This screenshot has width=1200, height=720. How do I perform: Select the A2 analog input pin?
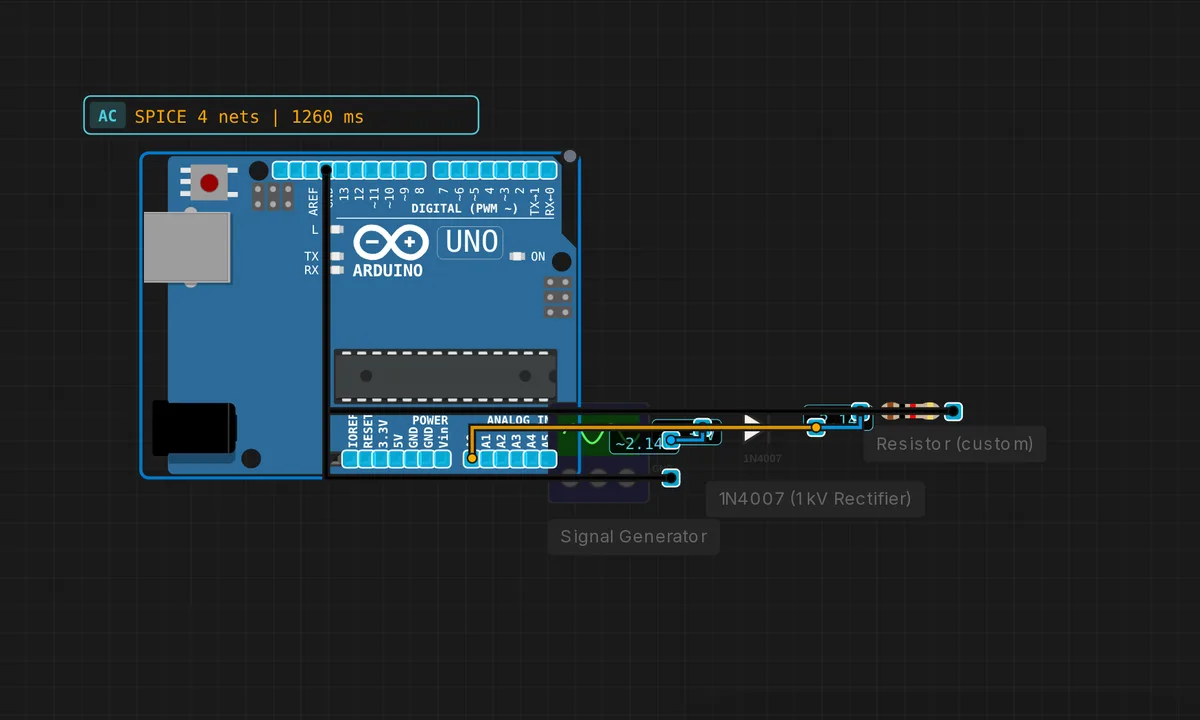click(502, 459)
